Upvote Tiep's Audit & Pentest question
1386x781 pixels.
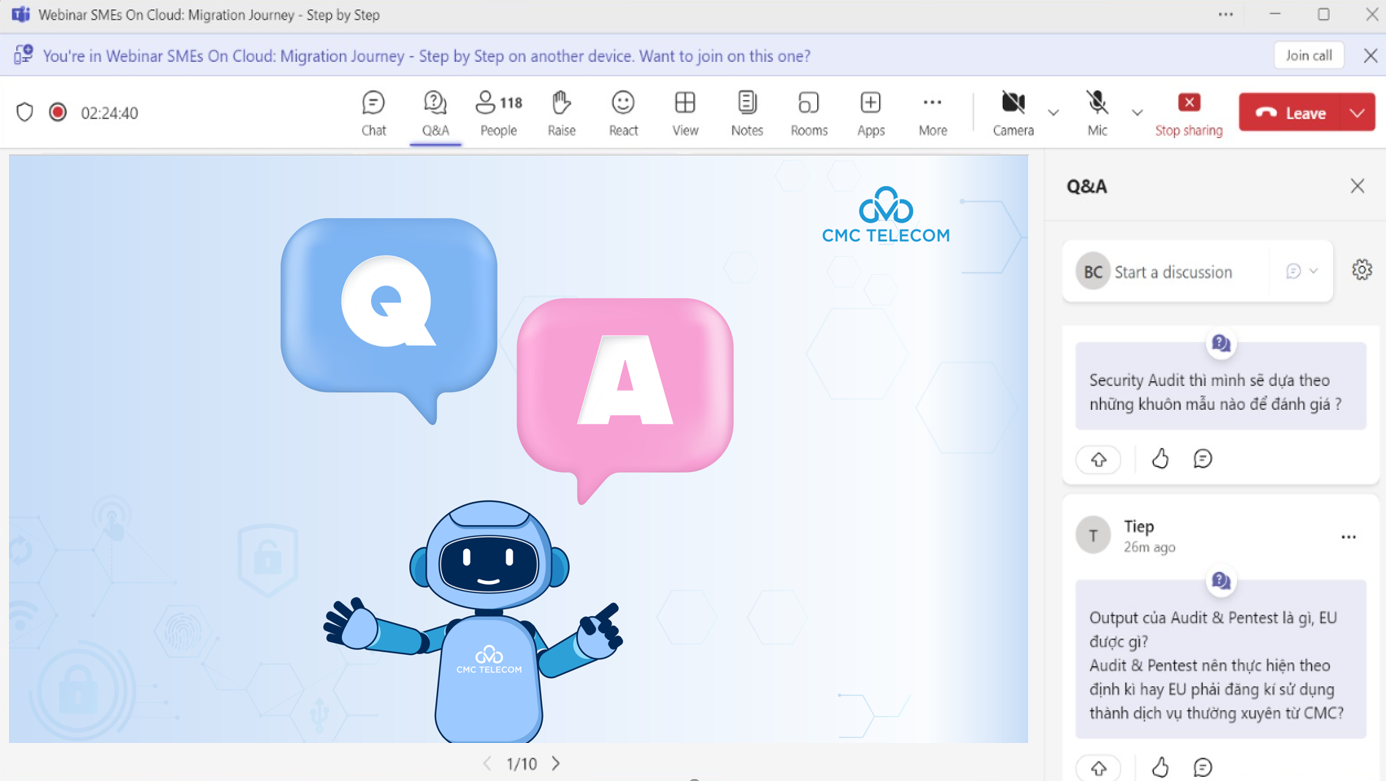tap(1098, 767)
